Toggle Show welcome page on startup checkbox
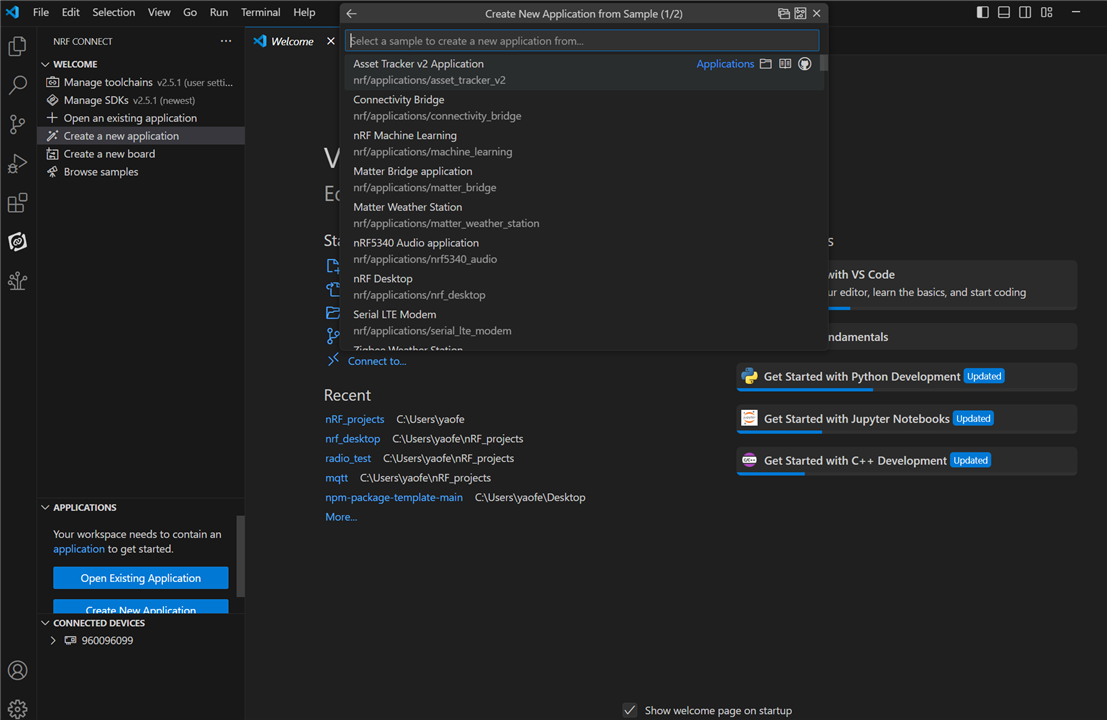 pos(630,710)
